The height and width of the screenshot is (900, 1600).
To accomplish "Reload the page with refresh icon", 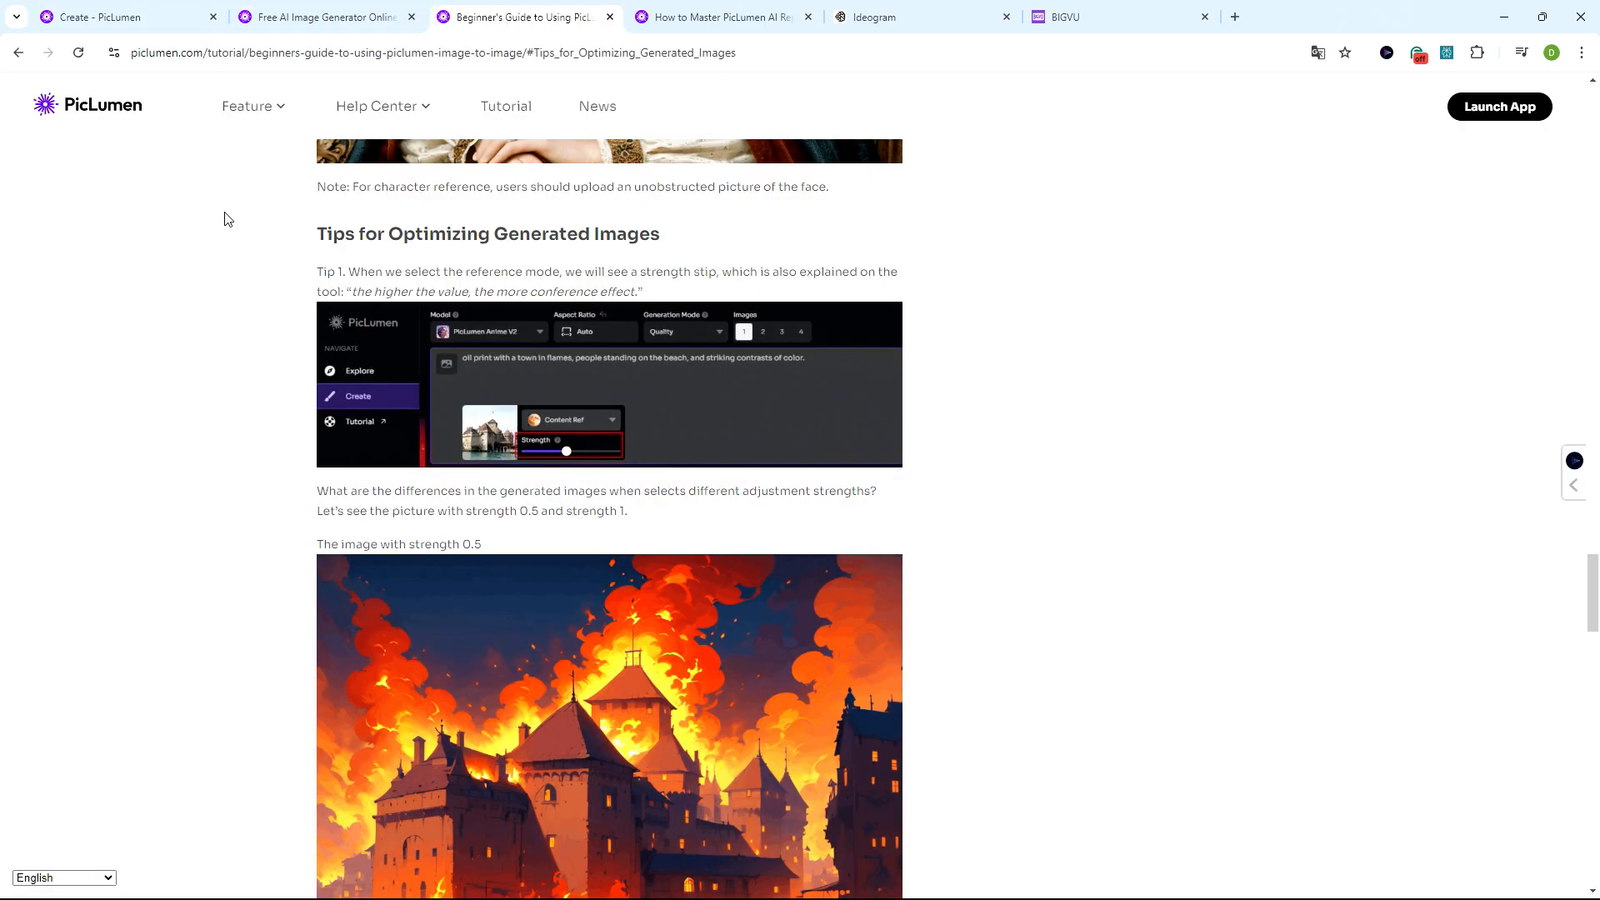I will click(78, 53).
